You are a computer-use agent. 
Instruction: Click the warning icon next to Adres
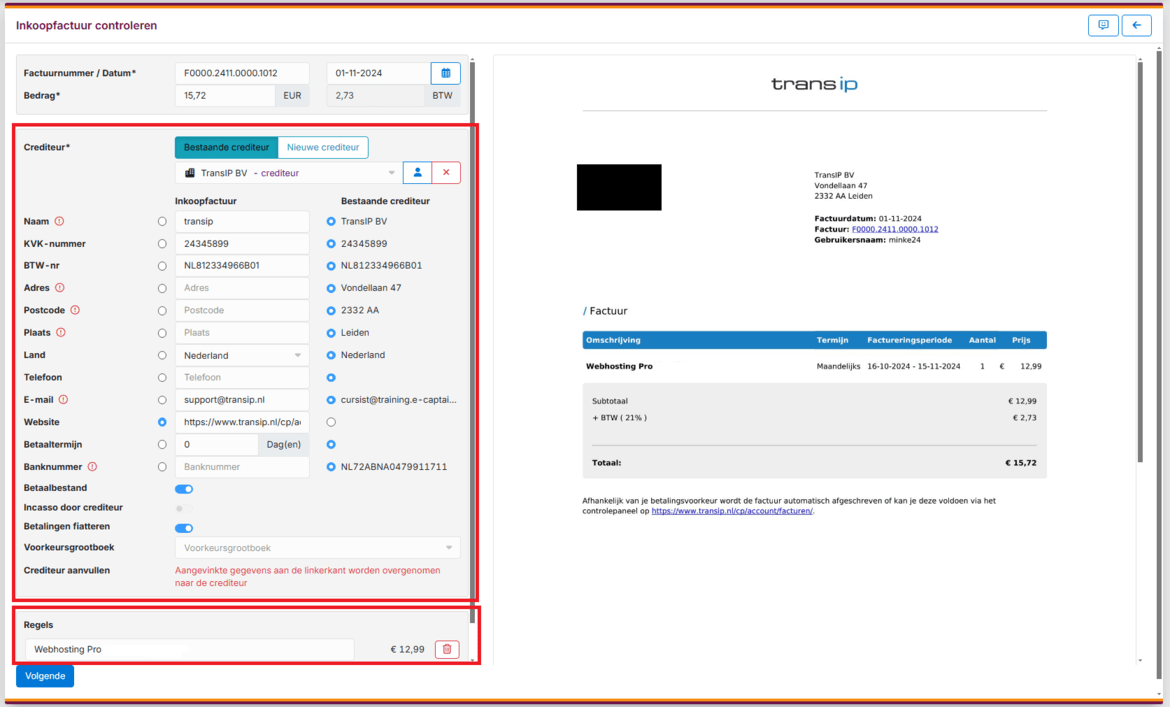(60, 288)
